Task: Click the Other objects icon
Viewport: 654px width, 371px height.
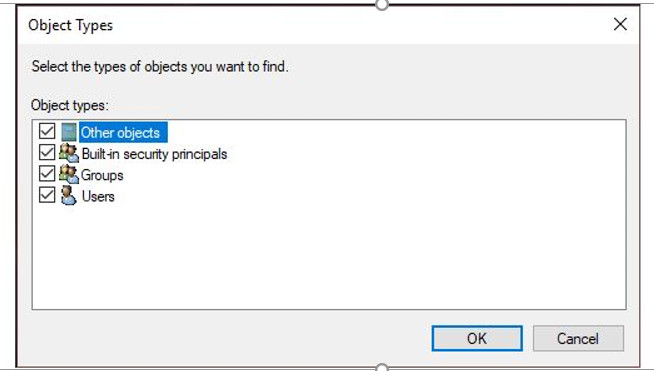Action: (69, 132)
